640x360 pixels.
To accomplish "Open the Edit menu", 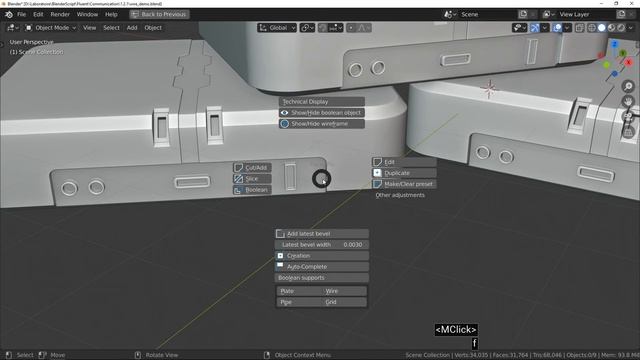I will (38, 14).
